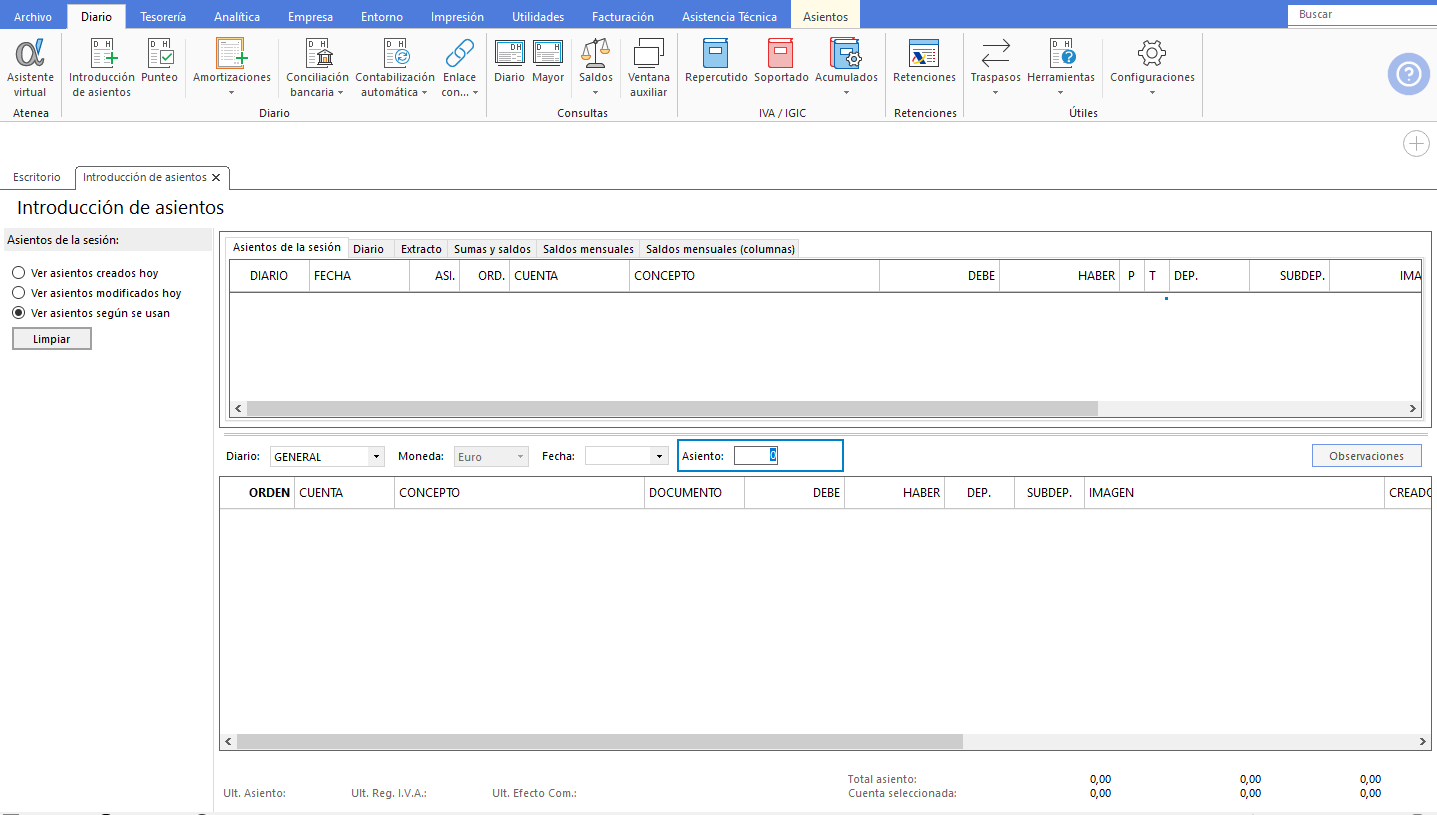Open the Archivo menu
1437x815 pixels.
coord(33,16)
